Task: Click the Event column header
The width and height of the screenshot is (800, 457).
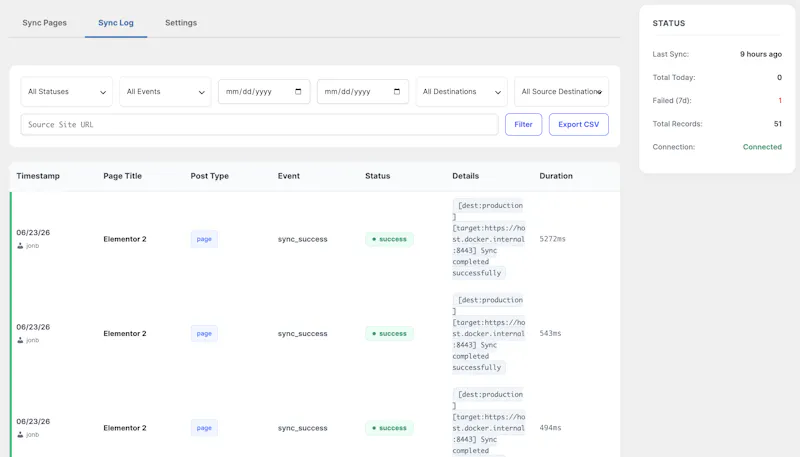Action: pyautogui.click(x=289, y=176)
